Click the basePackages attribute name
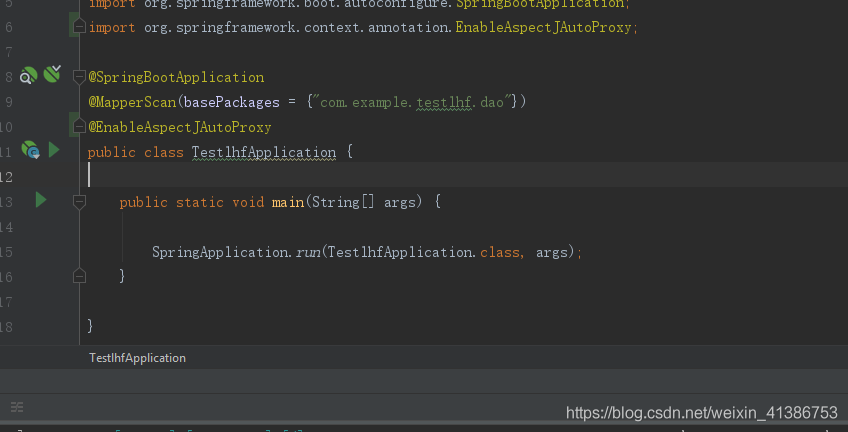 (232, 102)
